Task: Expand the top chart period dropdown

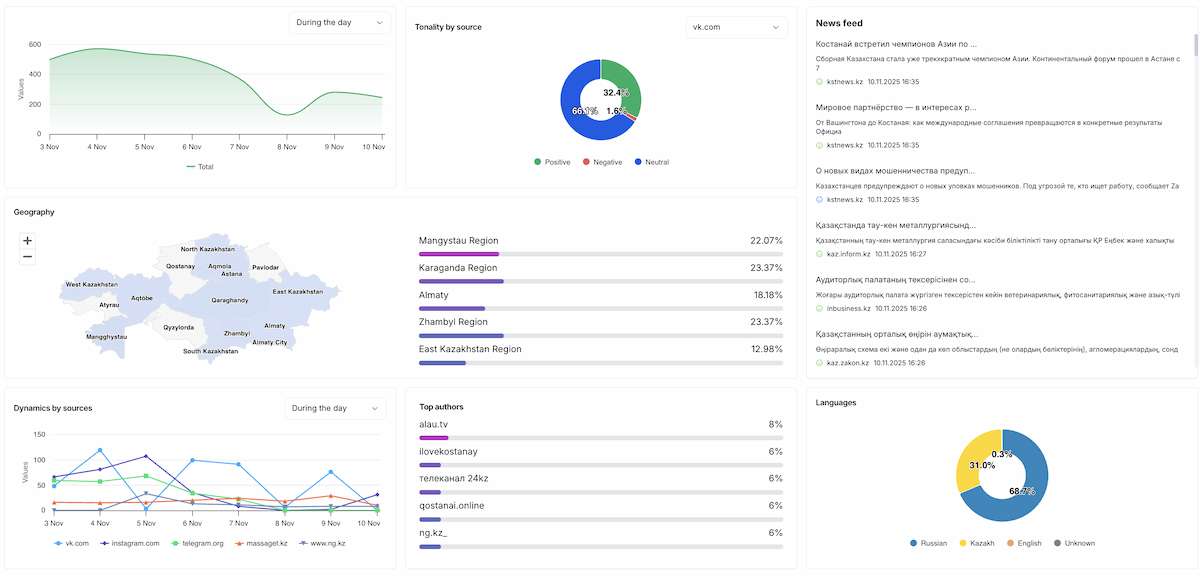Action: click(x=339, y=22)
